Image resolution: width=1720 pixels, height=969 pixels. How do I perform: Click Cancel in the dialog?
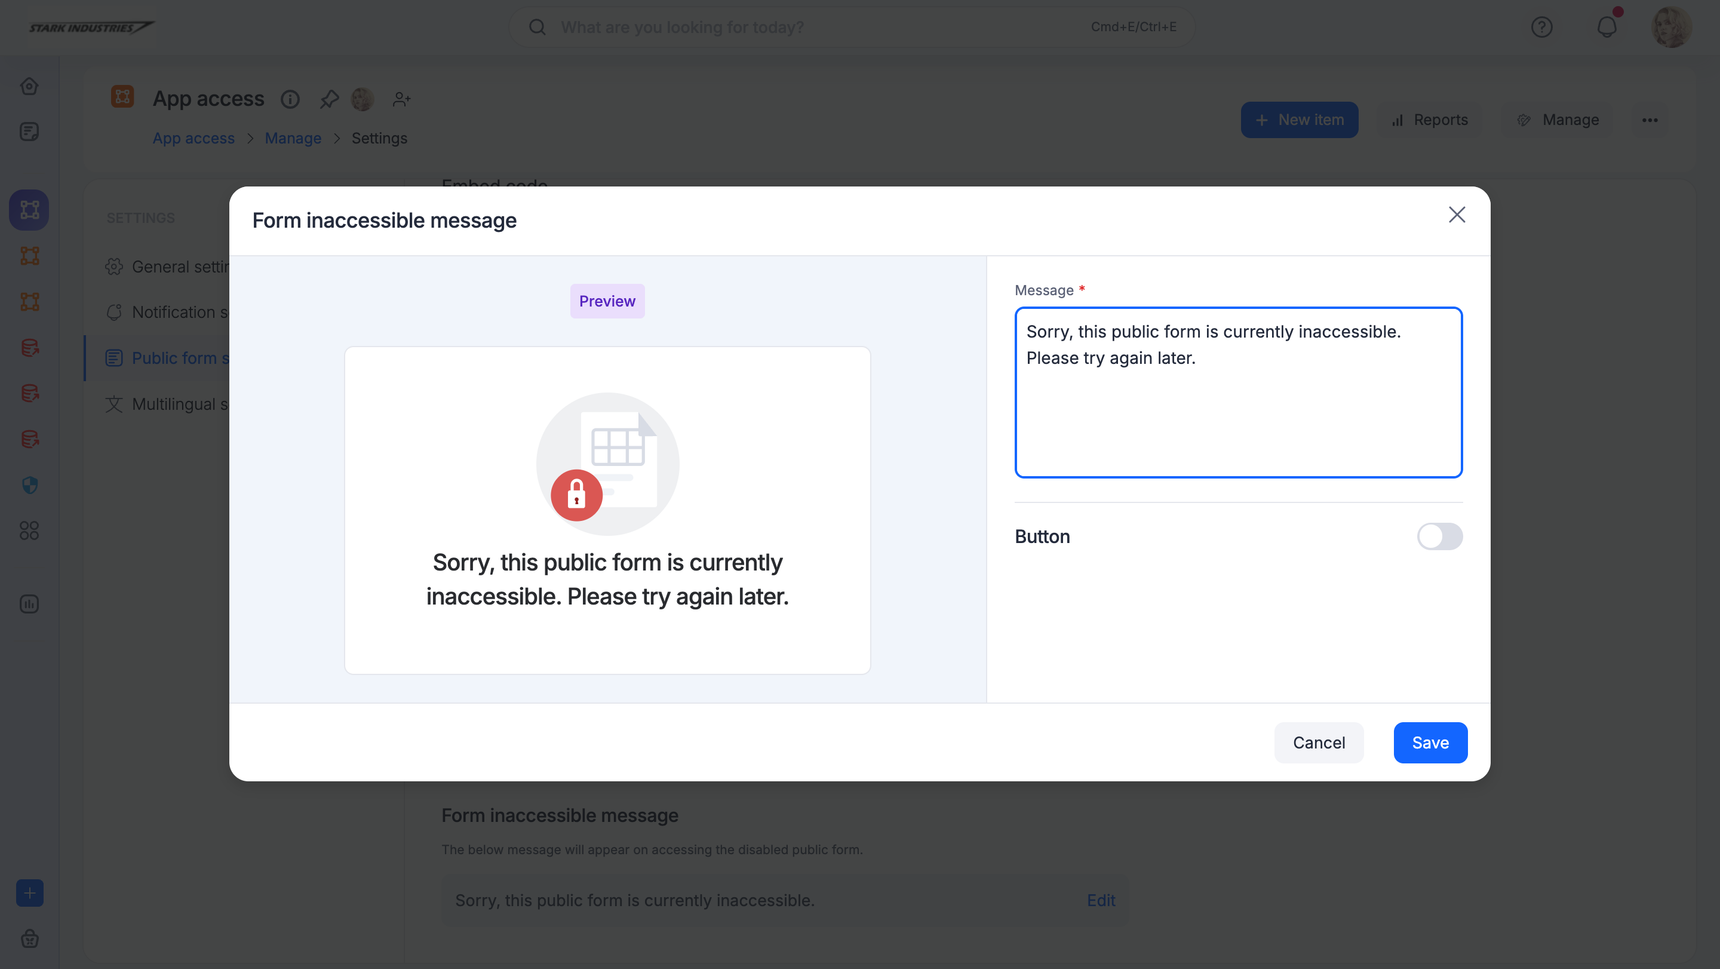click(x=1318, y=743)
